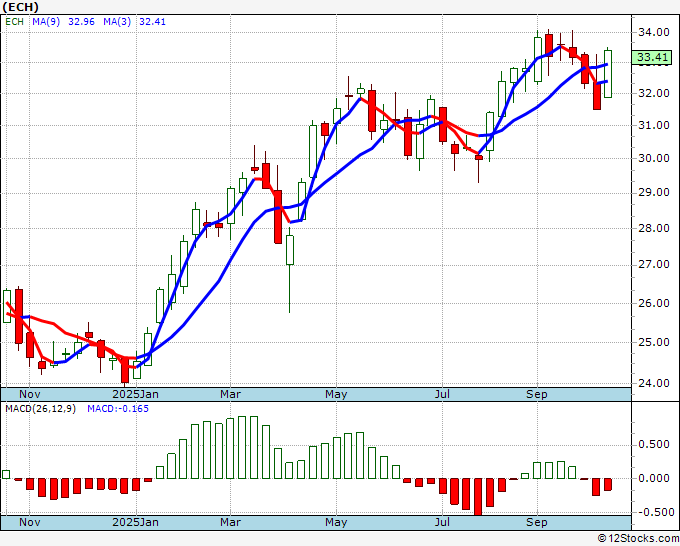Click the 31.00 price axis label

tap(653, 125)
